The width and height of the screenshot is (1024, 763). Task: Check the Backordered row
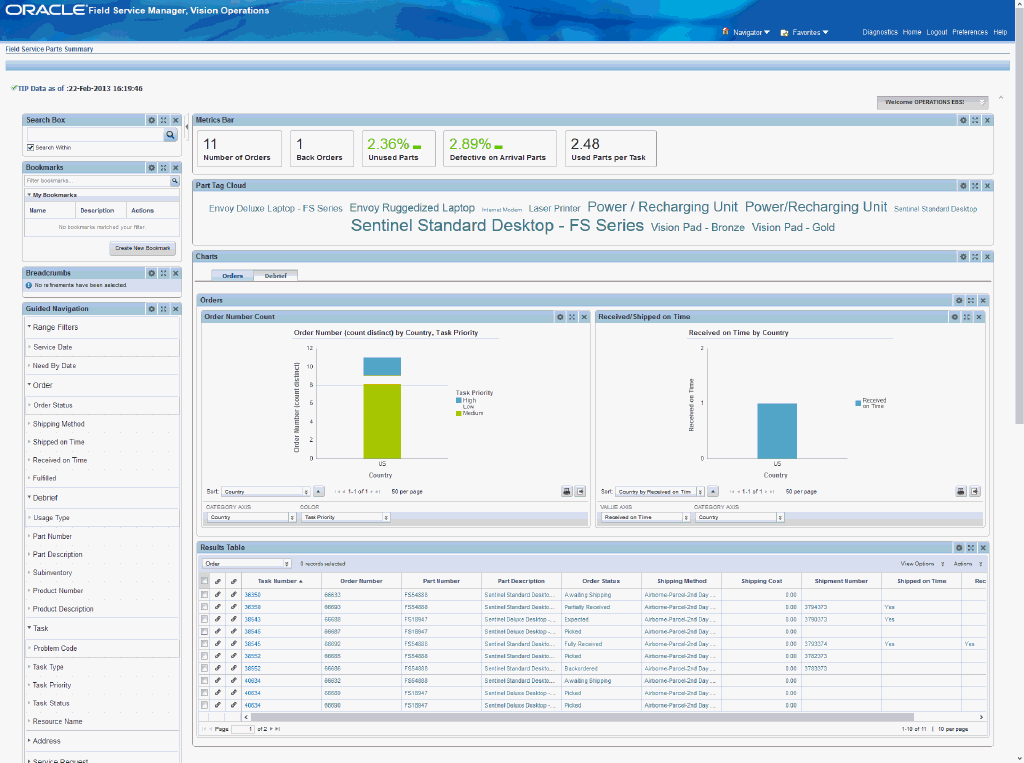[x=204, y=668]
